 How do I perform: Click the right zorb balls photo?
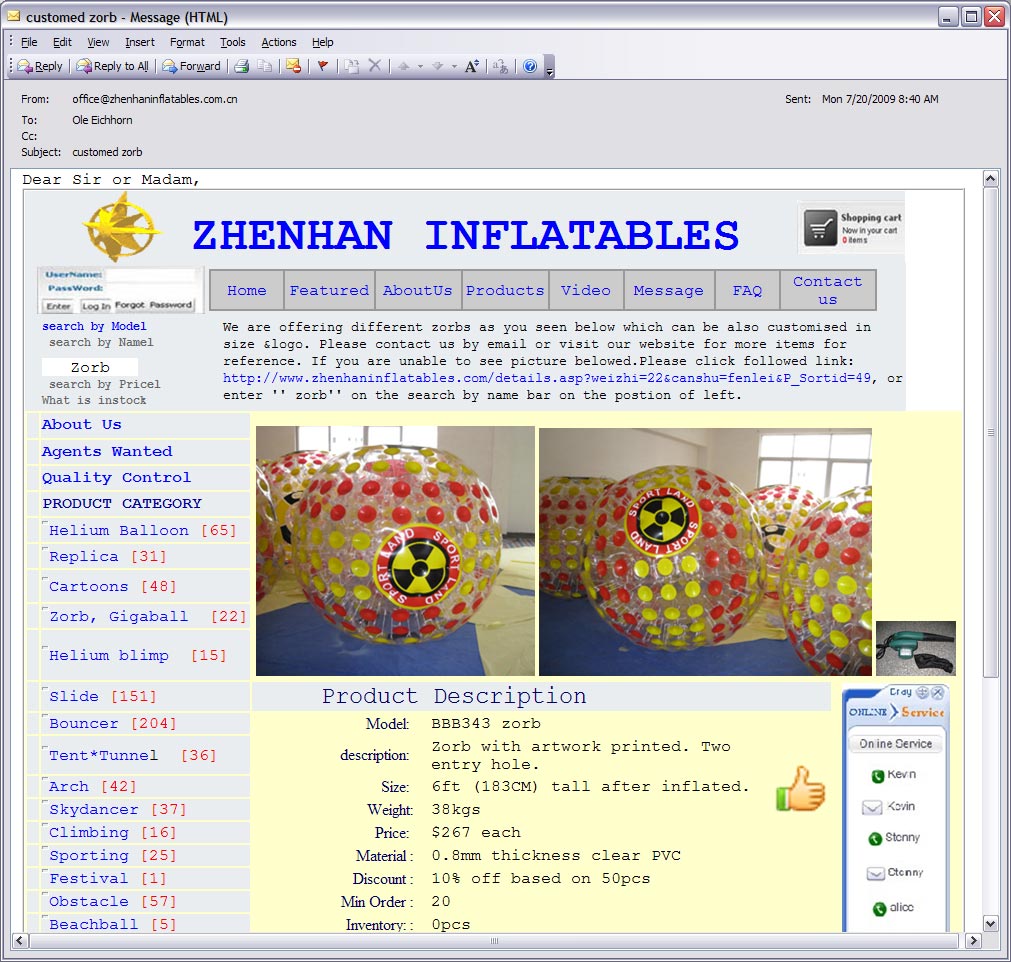pos(705,552)
